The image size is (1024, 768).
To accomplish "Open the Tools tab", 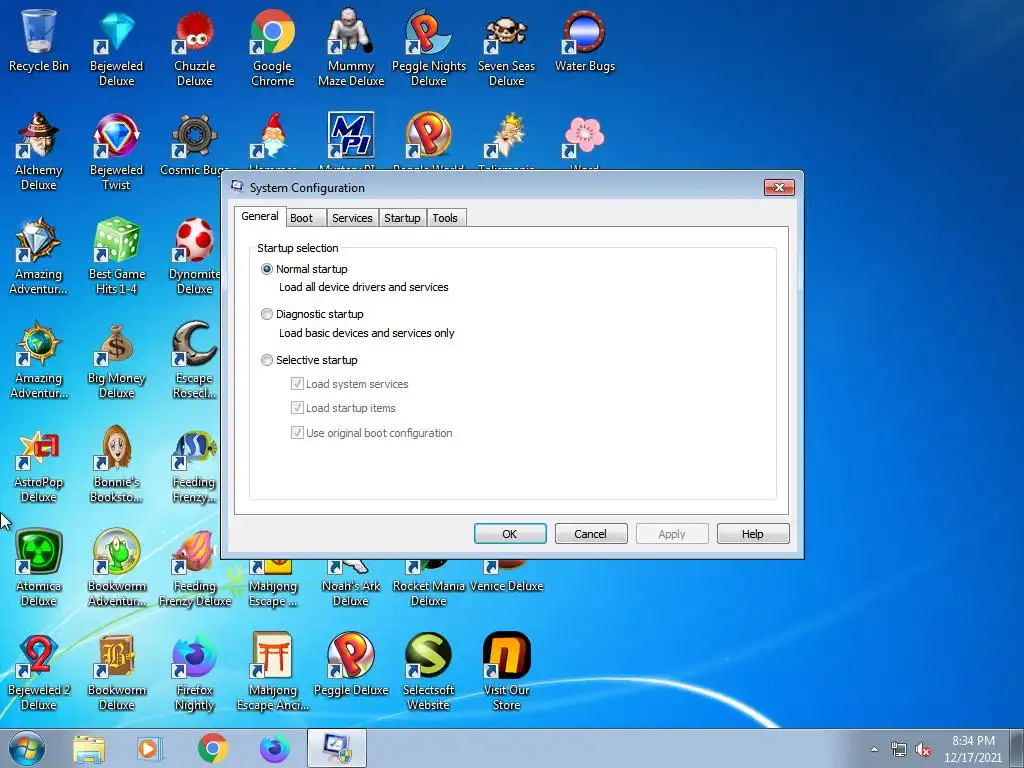I will (445, 218).
